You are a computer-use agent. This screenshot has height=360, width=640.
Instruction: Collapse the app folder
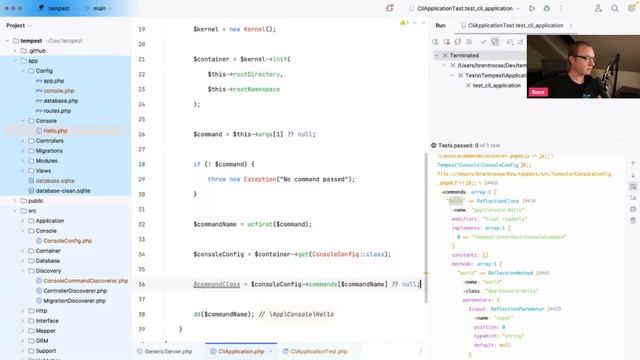(x=15, y=61)
